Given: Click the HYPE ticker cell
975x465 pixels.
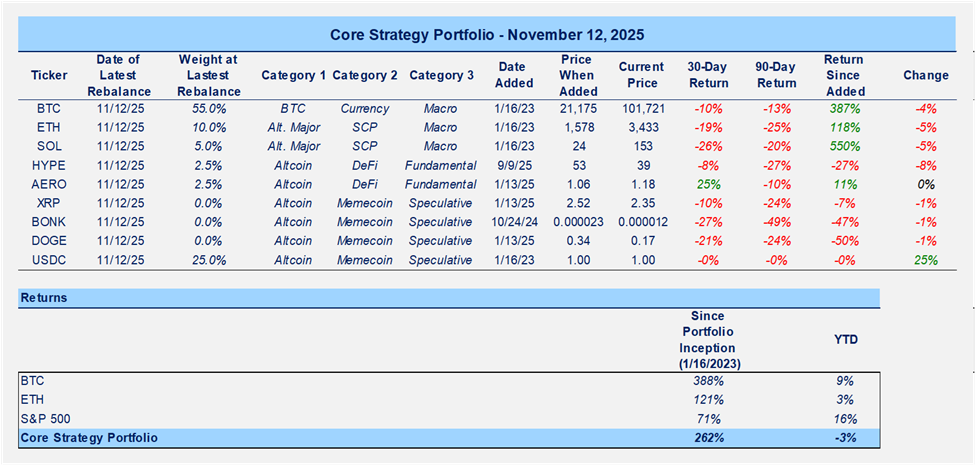Looking at the screenshot, I should pos(49,164).
